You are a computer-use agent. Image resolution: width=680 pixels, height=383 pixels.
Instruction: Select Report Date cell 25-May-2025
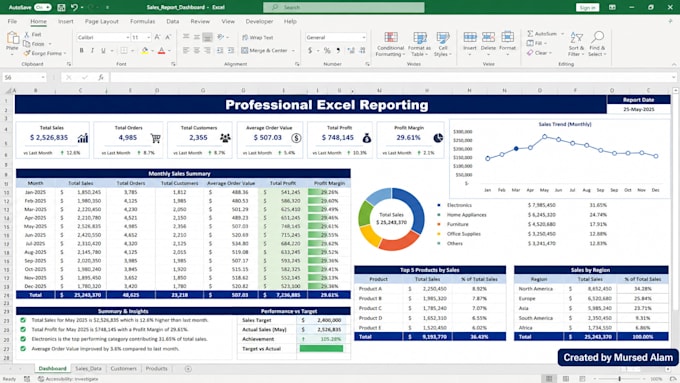click(639, 109)
